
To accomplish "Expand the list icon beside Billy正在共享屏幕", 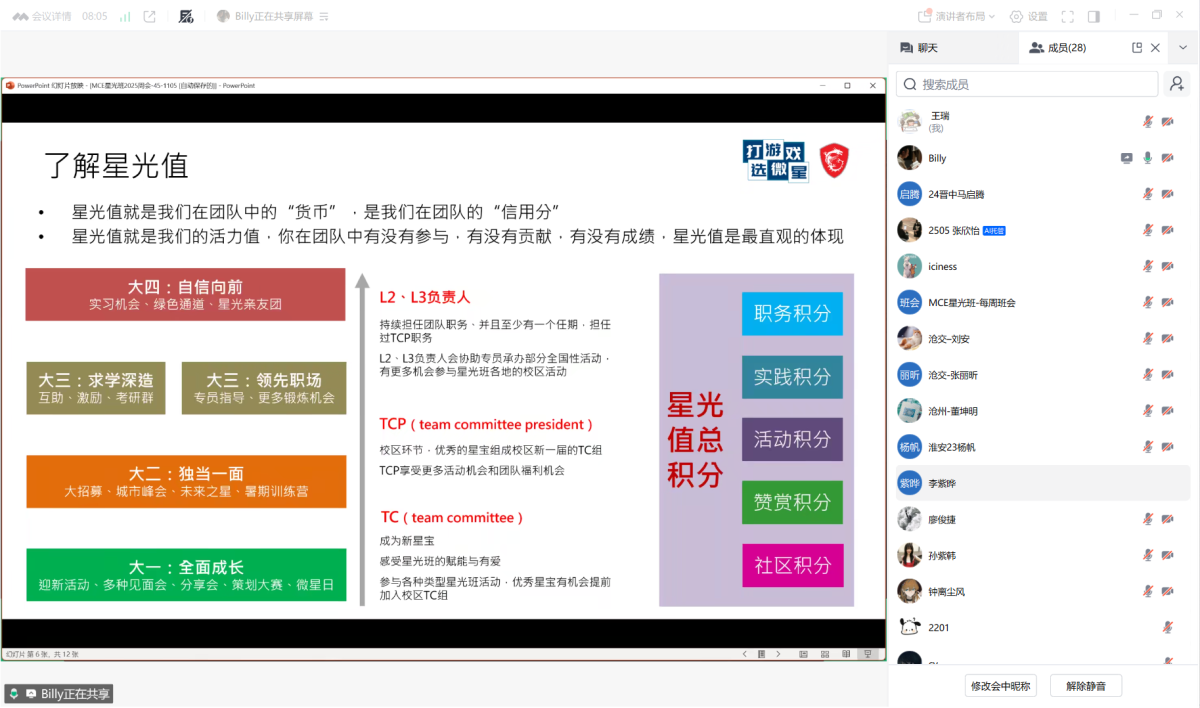I will [323, 16].
